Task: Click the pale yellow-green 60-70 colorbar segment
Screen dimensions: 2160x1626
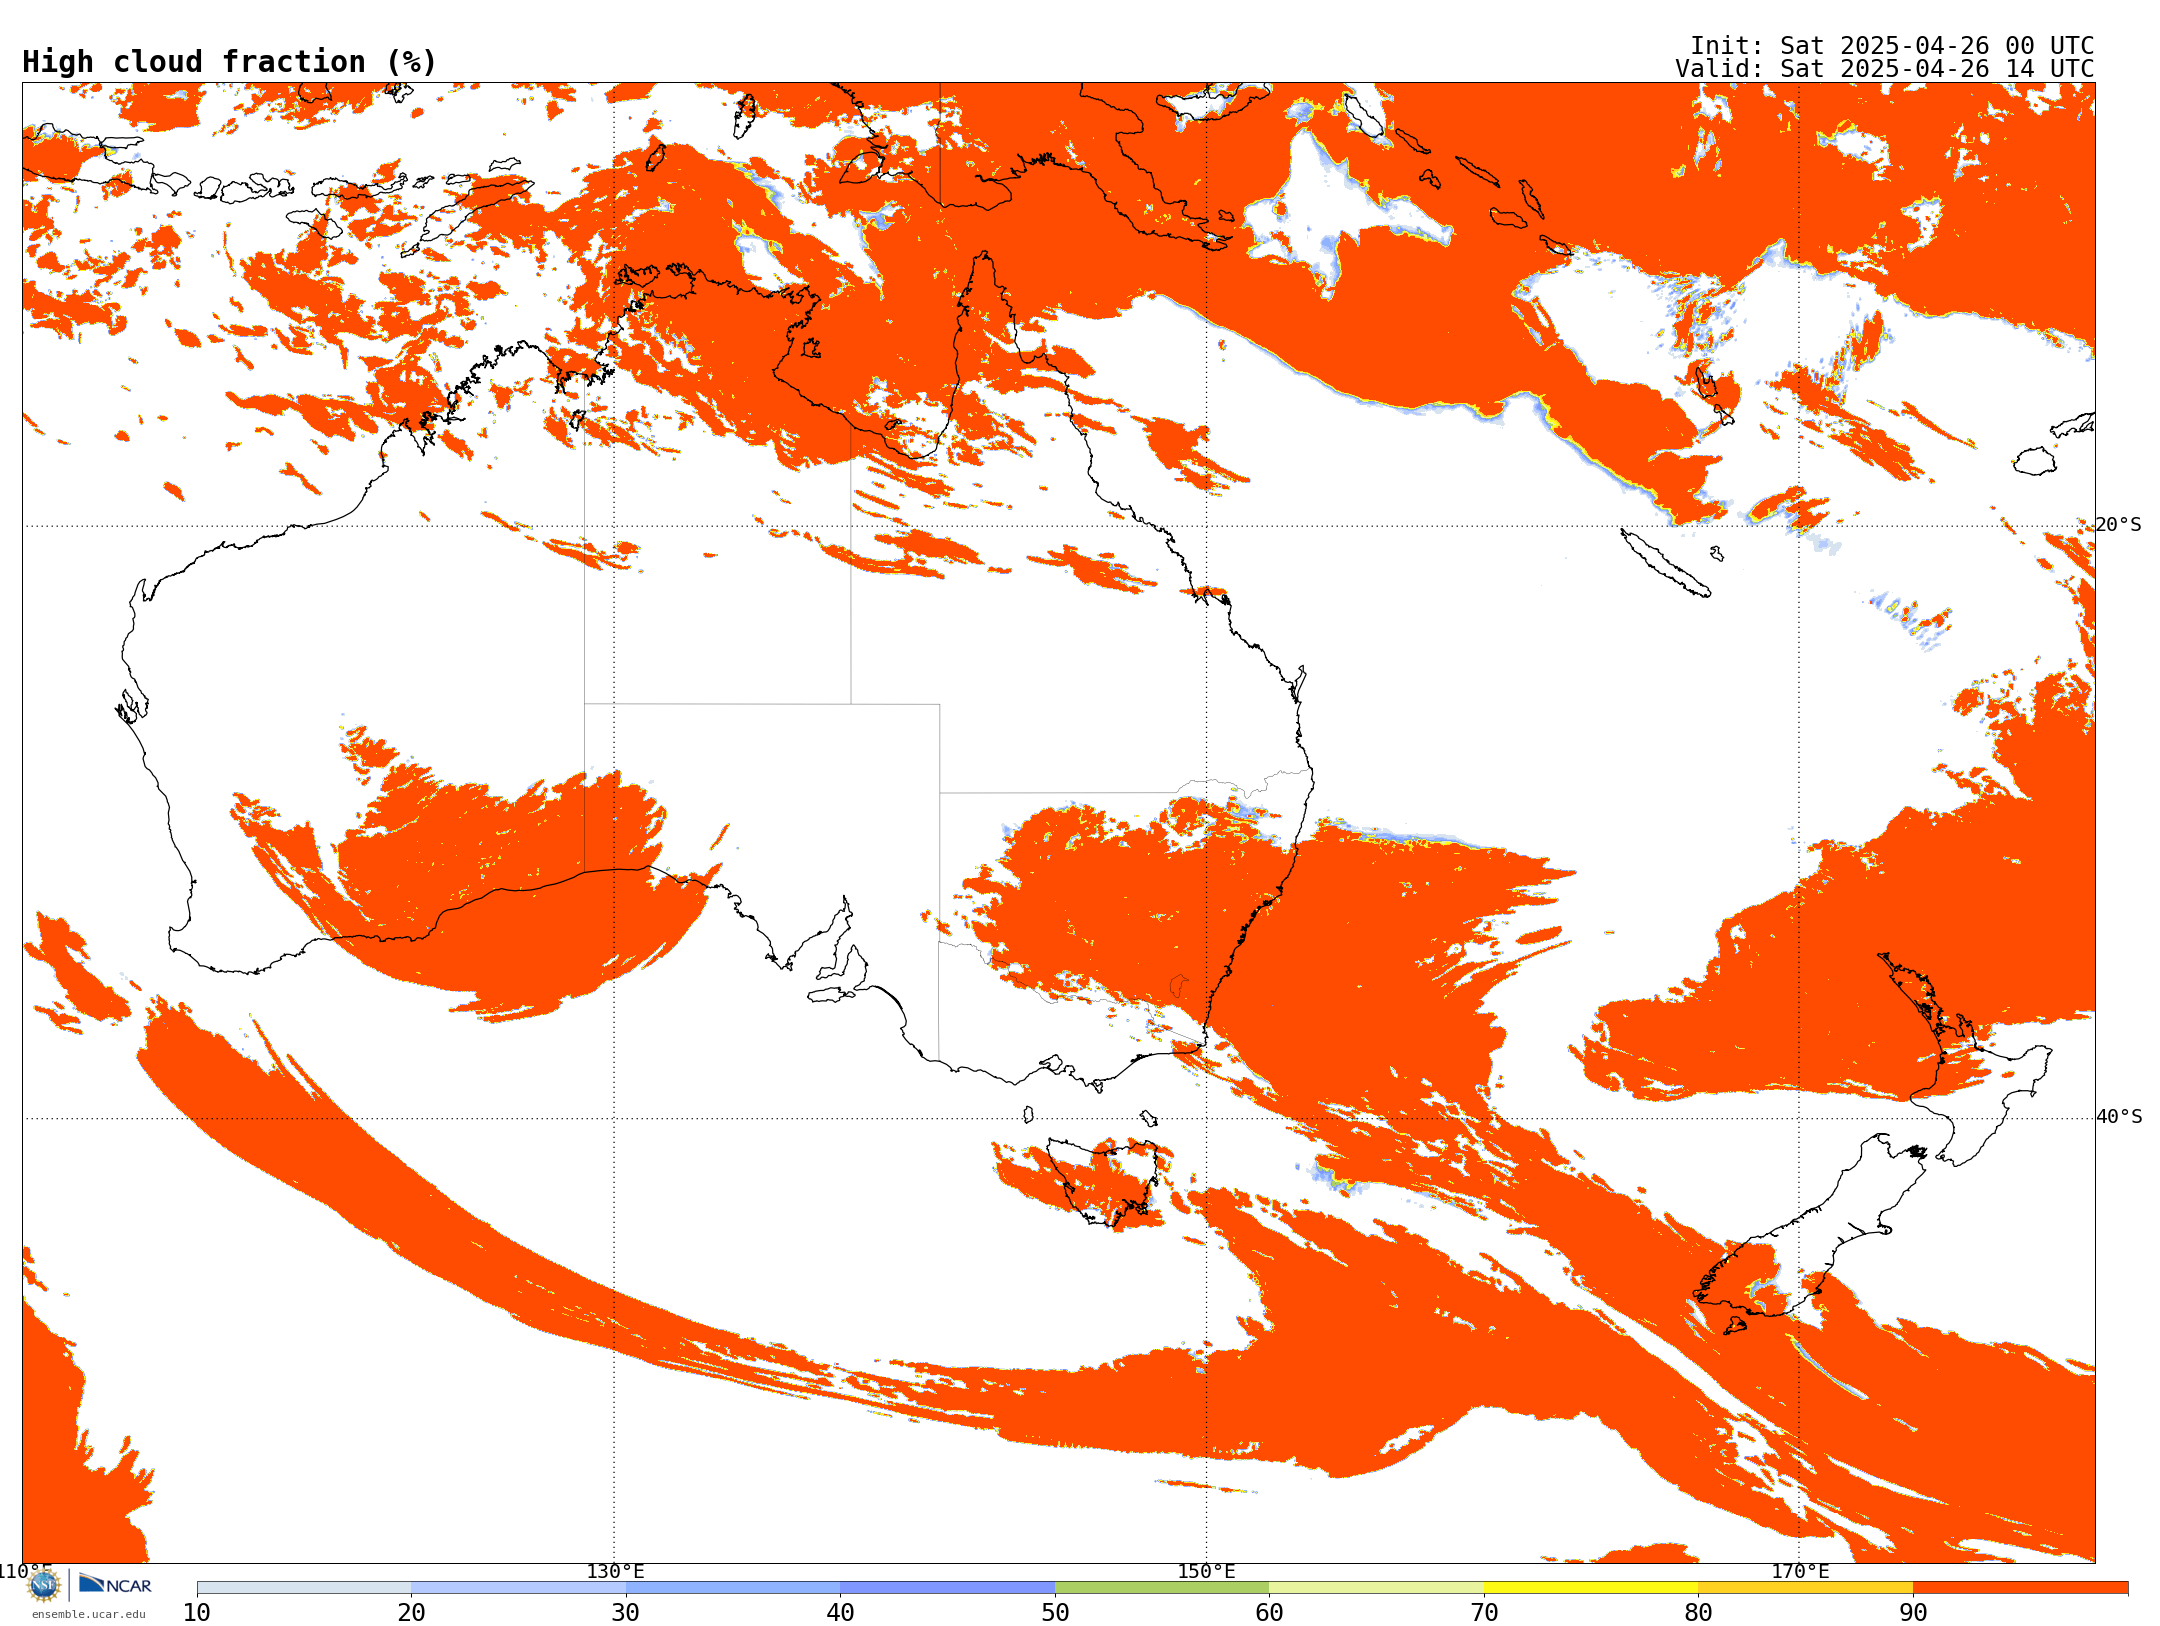Action: click(1376, 1588)
